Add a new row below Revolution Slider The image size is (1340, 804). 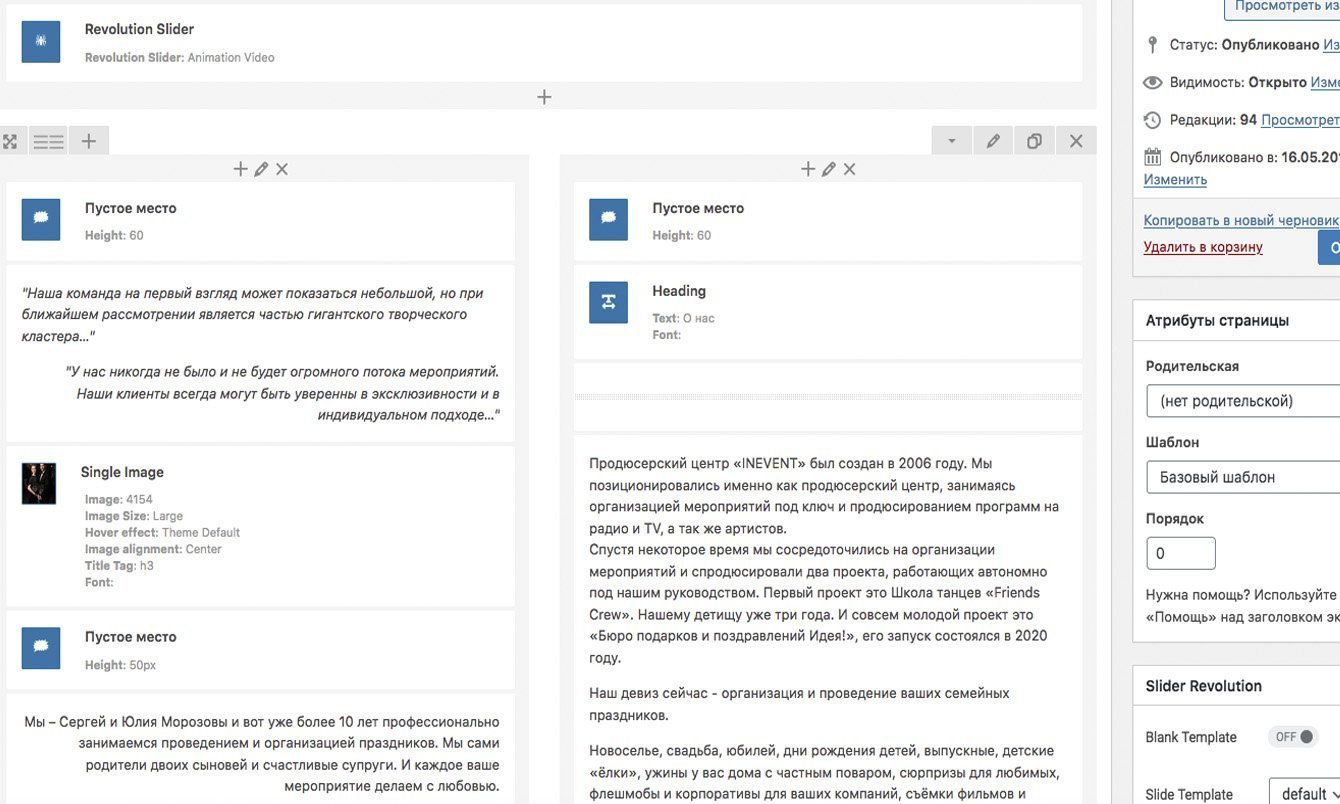point(544,97)
